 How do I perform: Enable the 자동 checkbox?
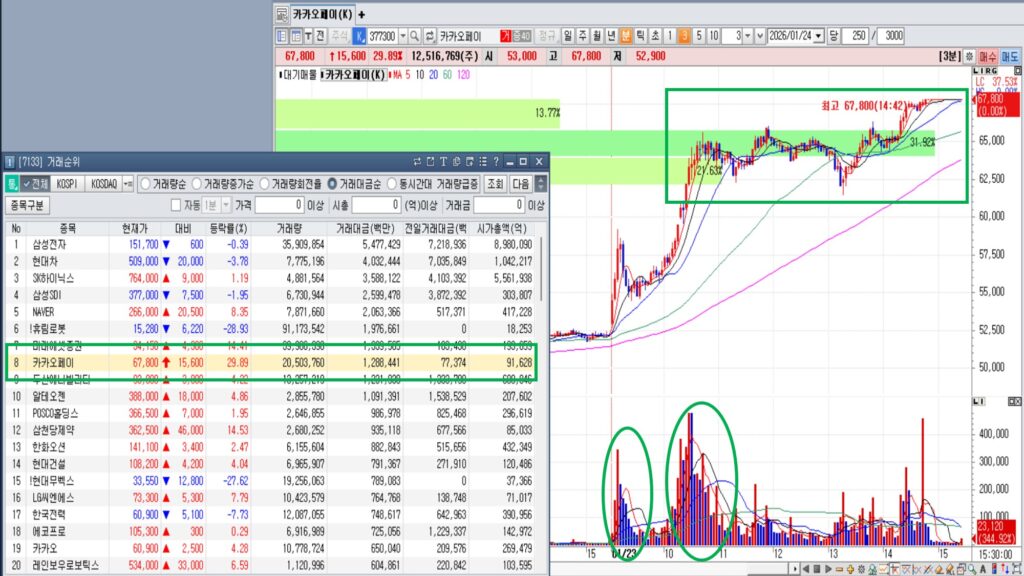(175, 205)
